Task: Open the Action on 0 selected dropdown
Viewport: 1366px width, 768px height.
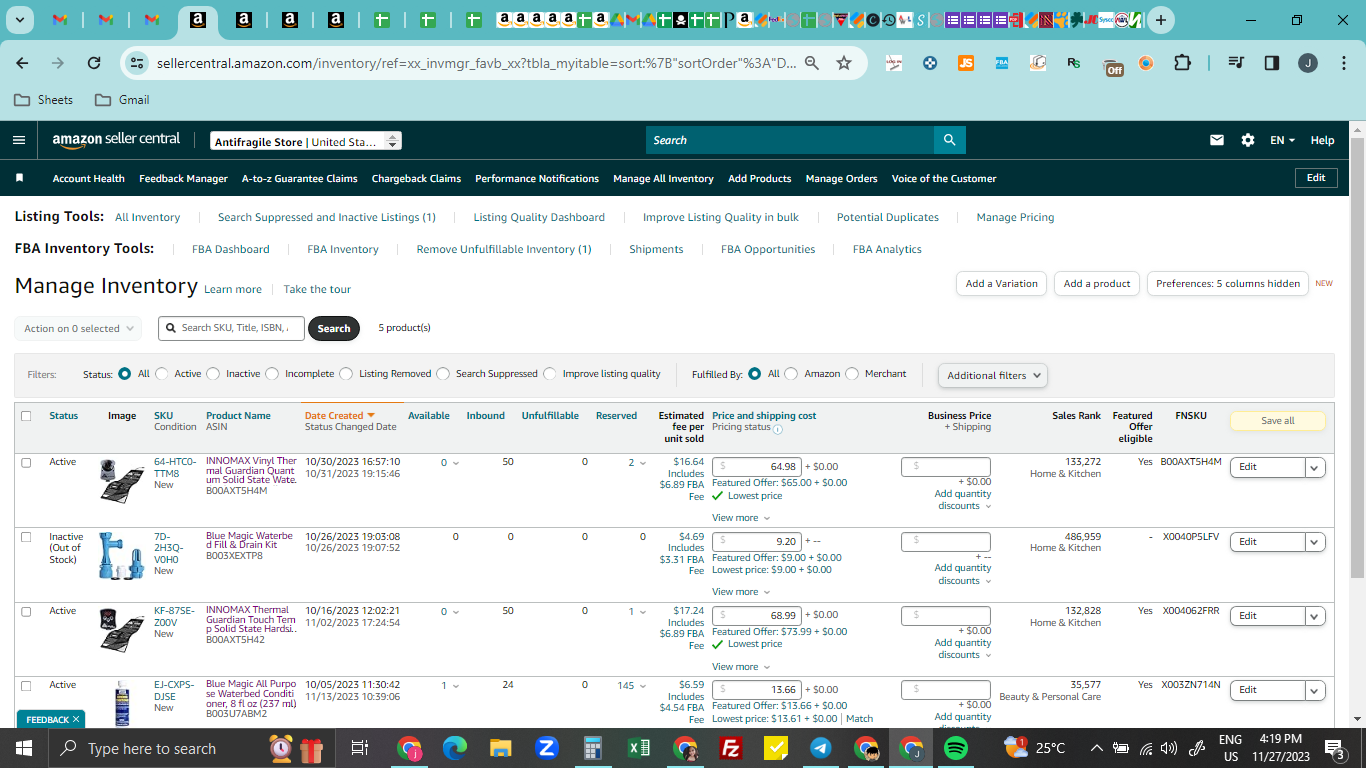Action: coord(78,328)
